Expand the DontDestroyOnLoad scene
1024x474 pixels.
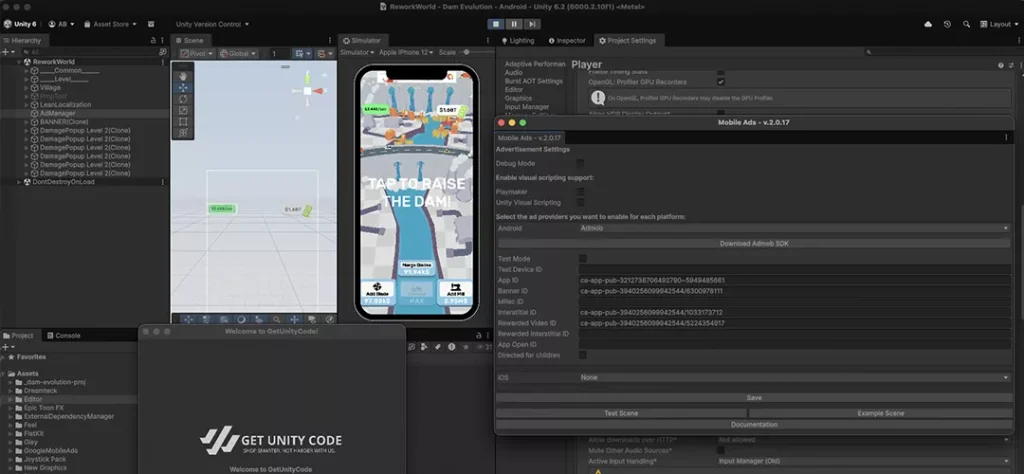(x=19, y=182)
